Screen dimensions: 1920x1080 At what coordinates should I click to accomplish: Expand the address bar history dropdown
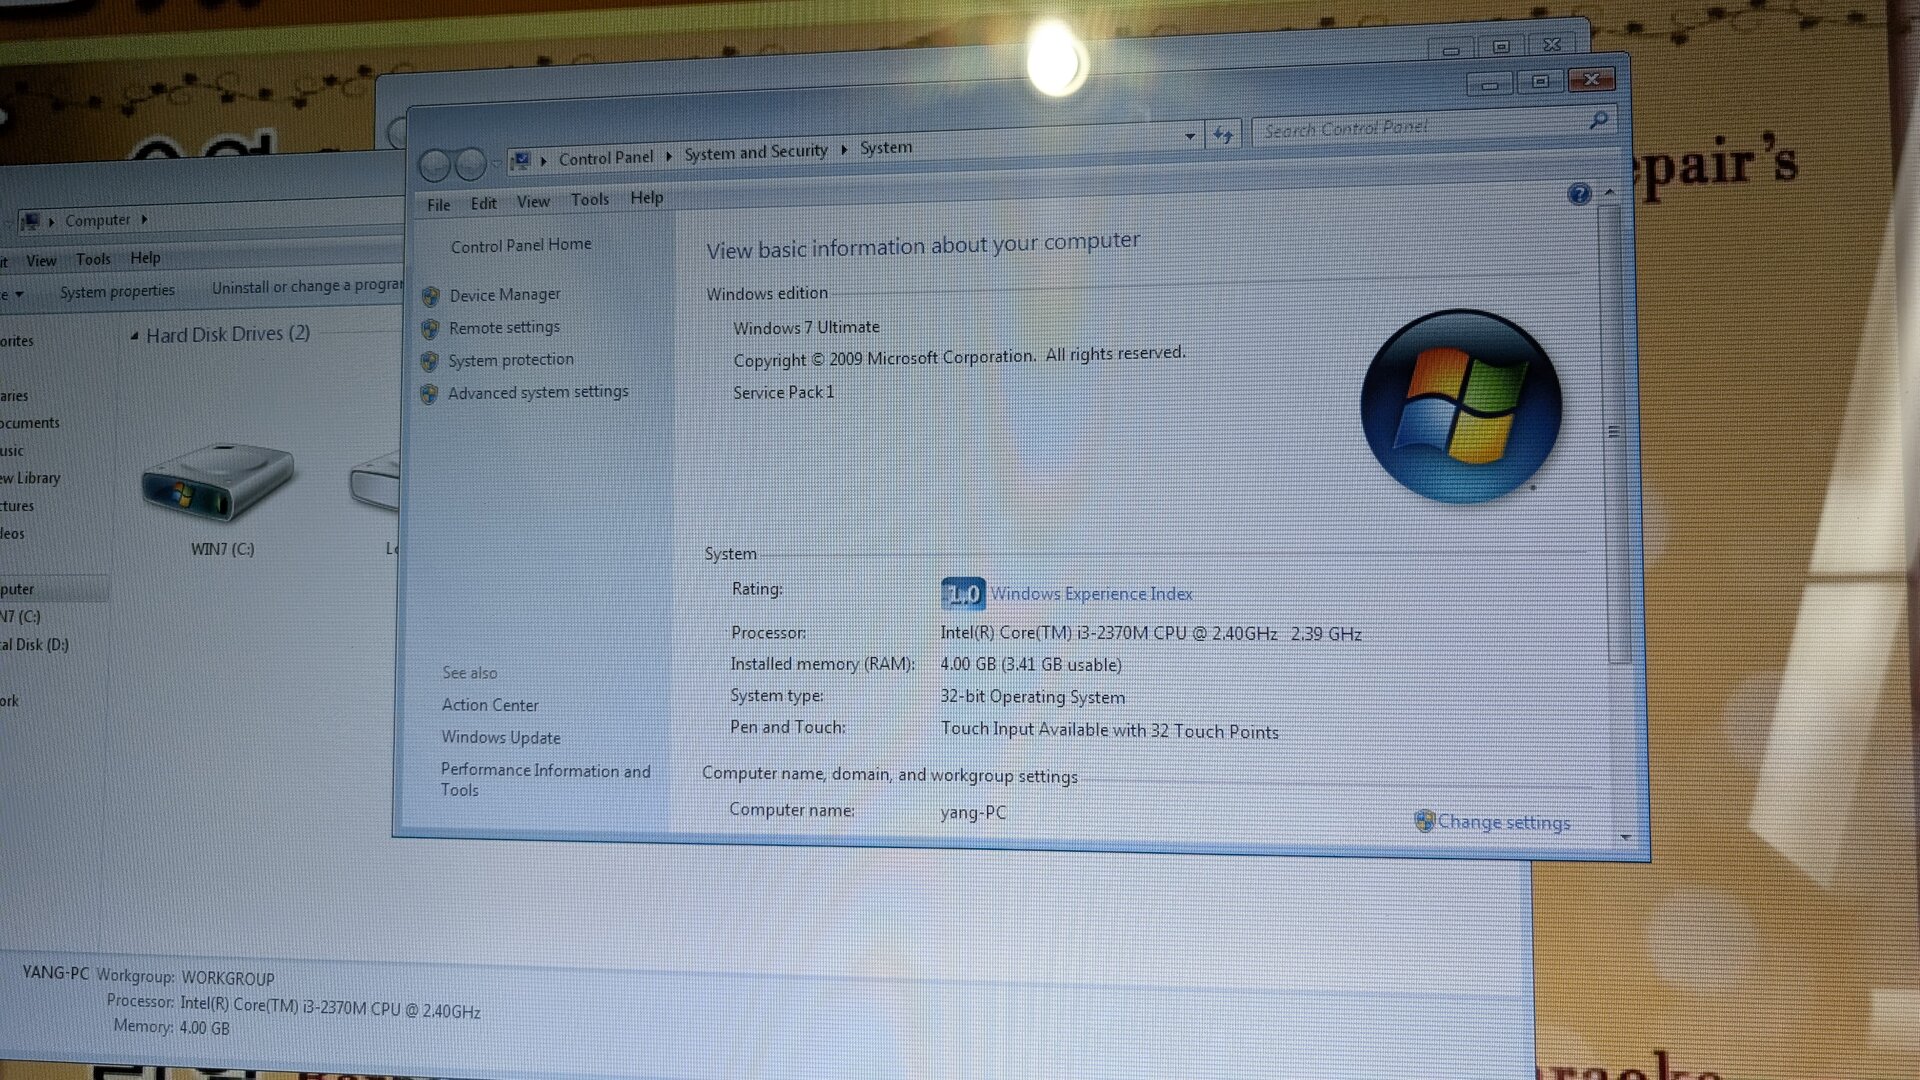click(1190, 136)
